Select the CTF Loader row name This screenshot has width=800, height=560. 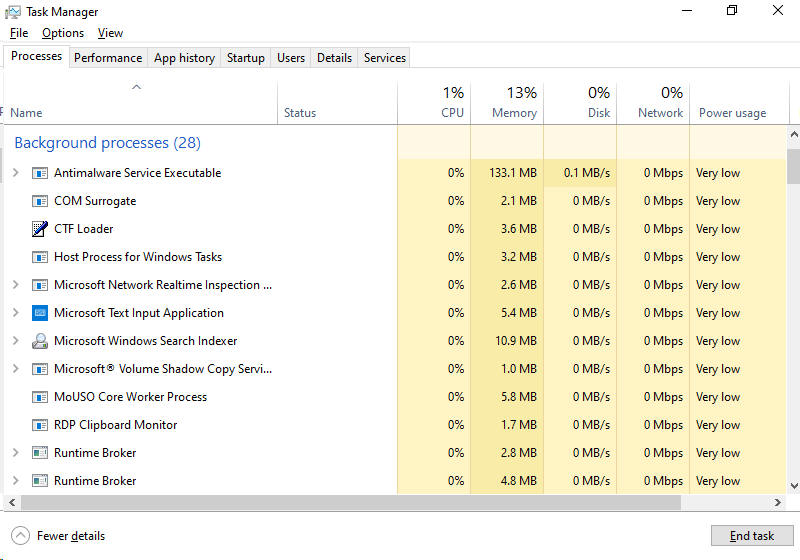tap(84, 229)
